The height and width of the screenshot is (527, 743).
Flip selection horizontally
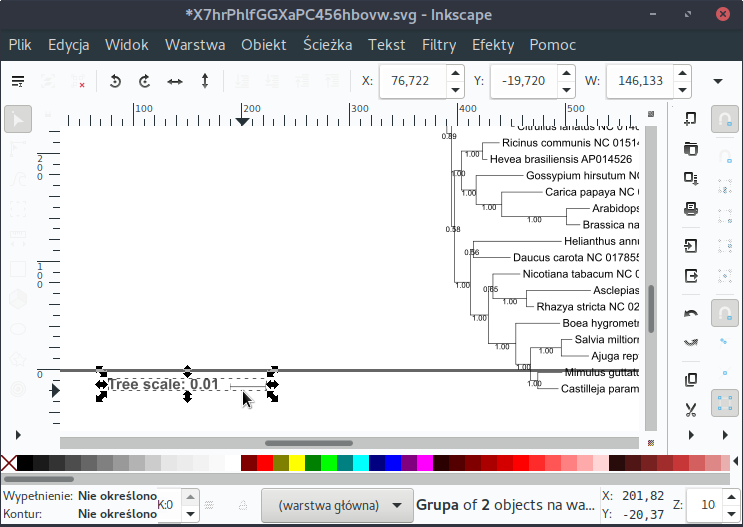click(x=175, y=81)
